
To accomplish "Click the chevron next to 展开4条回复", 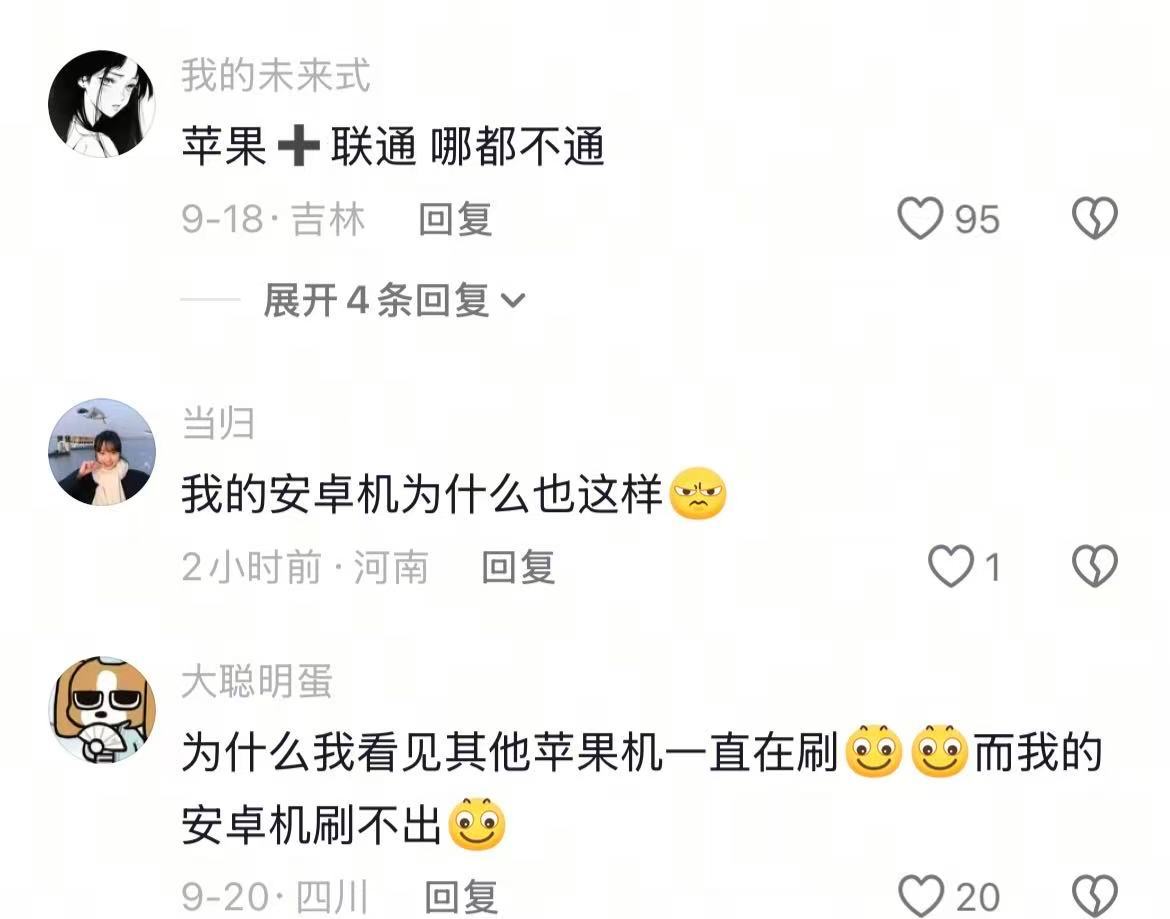I will click(513, 301).
